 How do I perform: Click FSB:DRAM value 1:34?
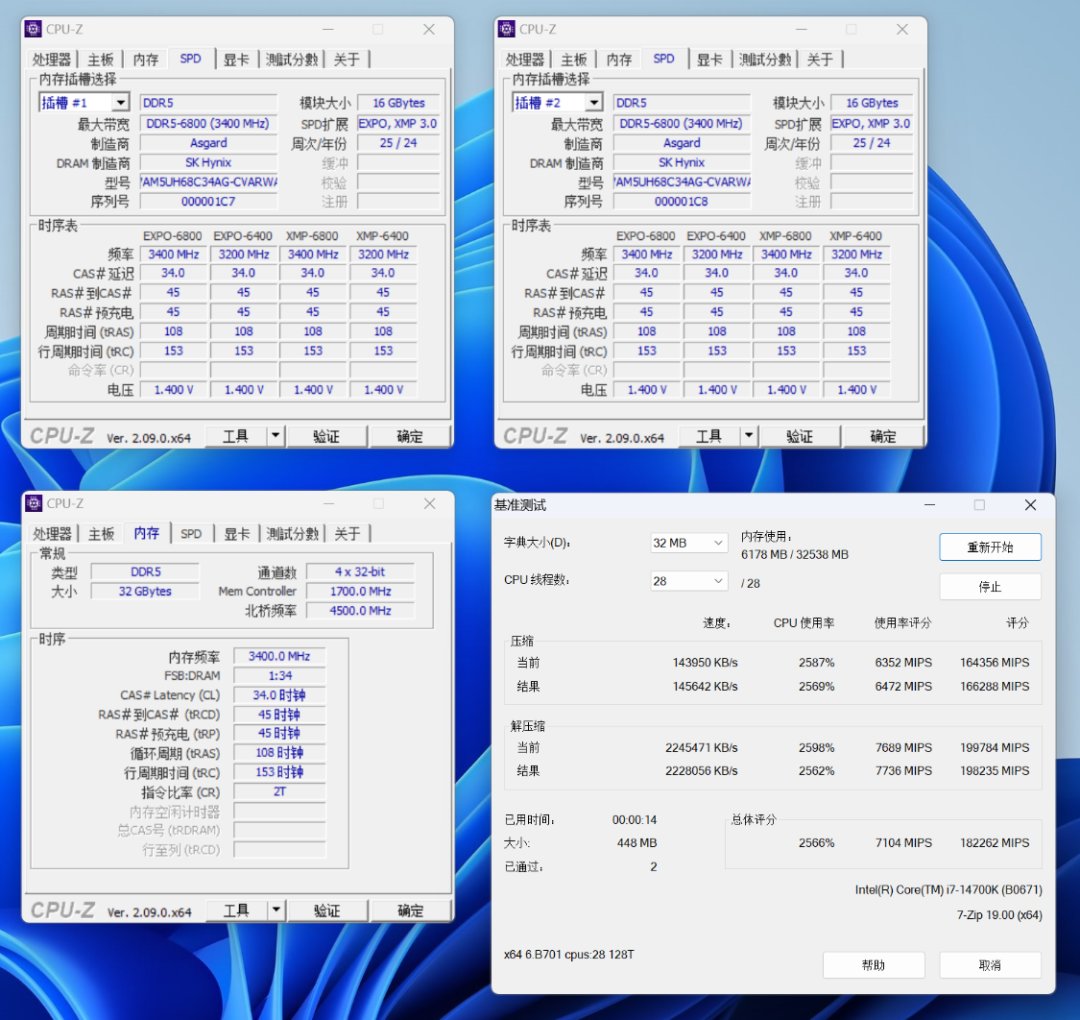[x=279, y=675]
